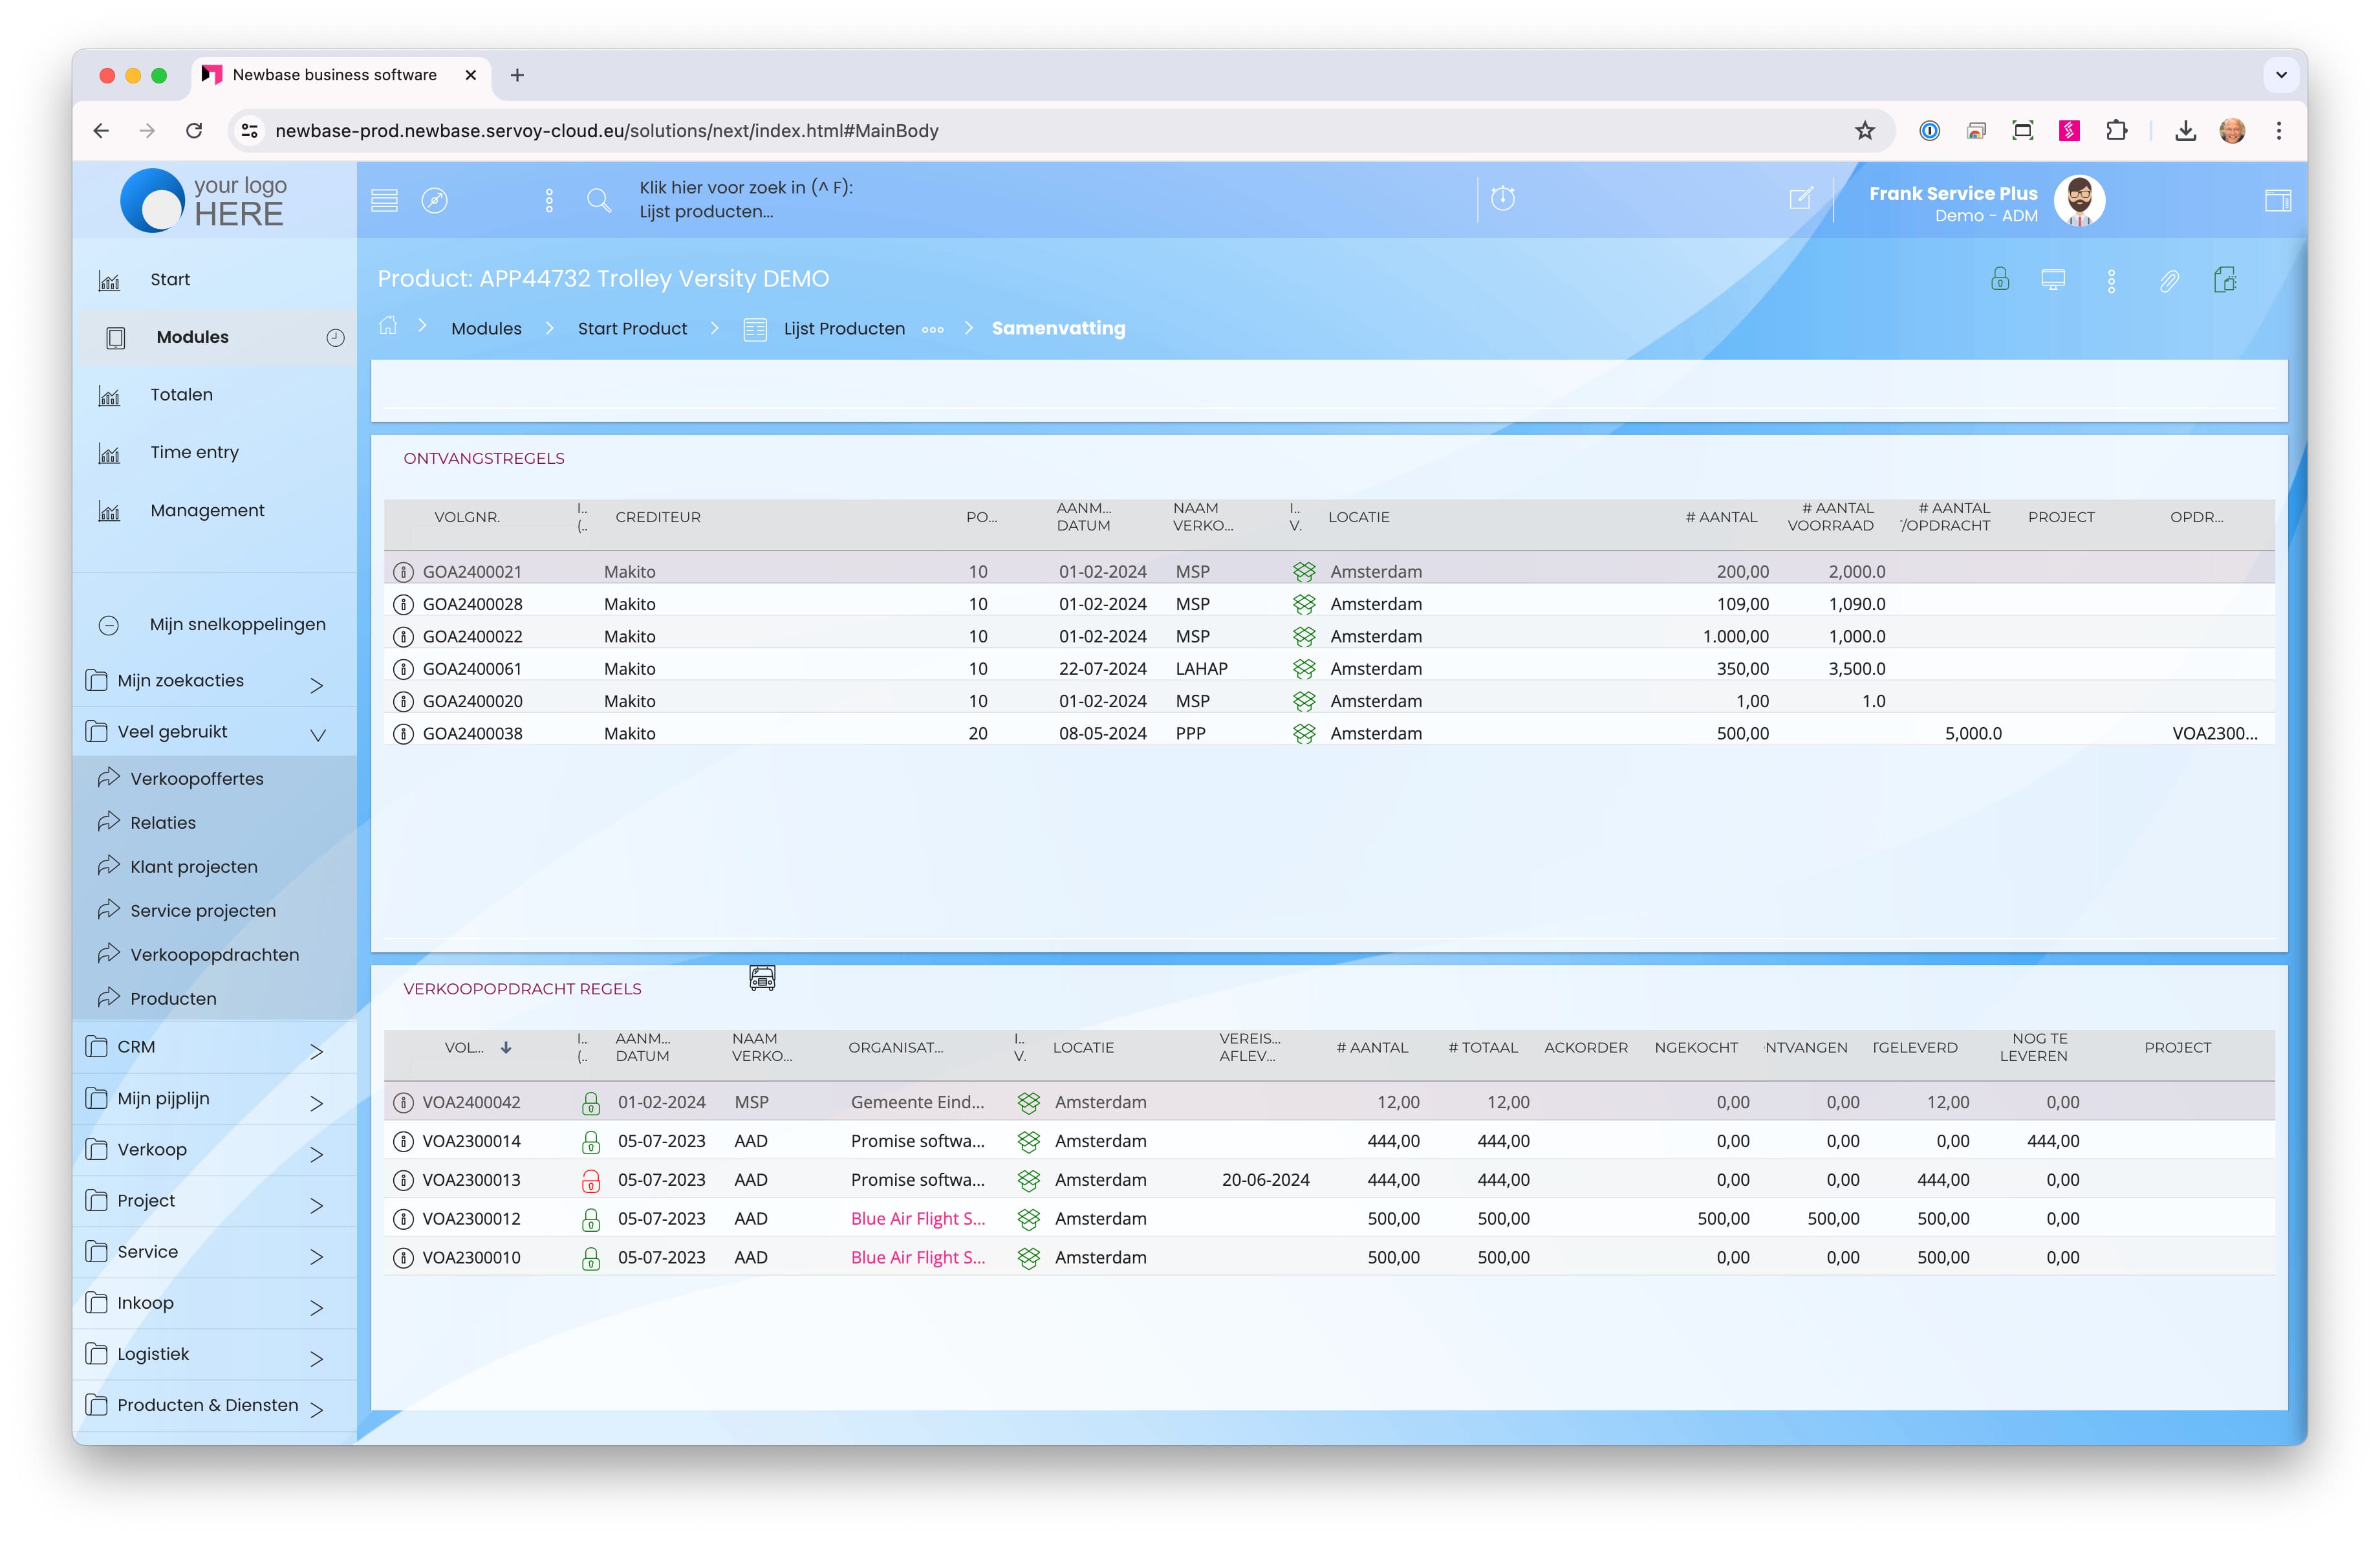2380x1541 pixels.
Task: Sort by the VOL... column header
Action: 465,1047
